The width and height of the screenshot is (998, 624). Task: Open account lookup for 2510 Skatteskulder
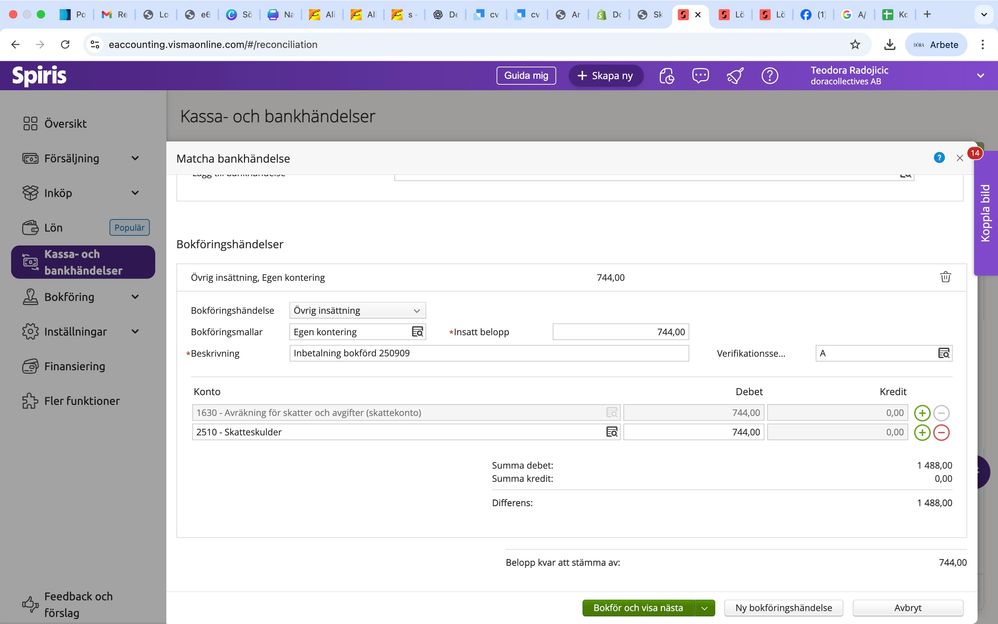(612, 432)
